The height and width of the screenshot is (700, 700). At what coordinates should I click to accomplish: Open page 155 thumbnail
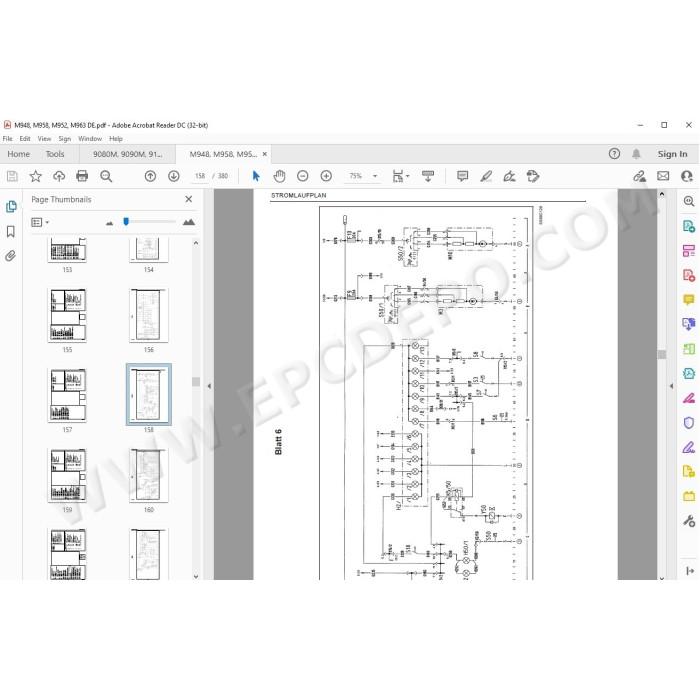(67, 315)
